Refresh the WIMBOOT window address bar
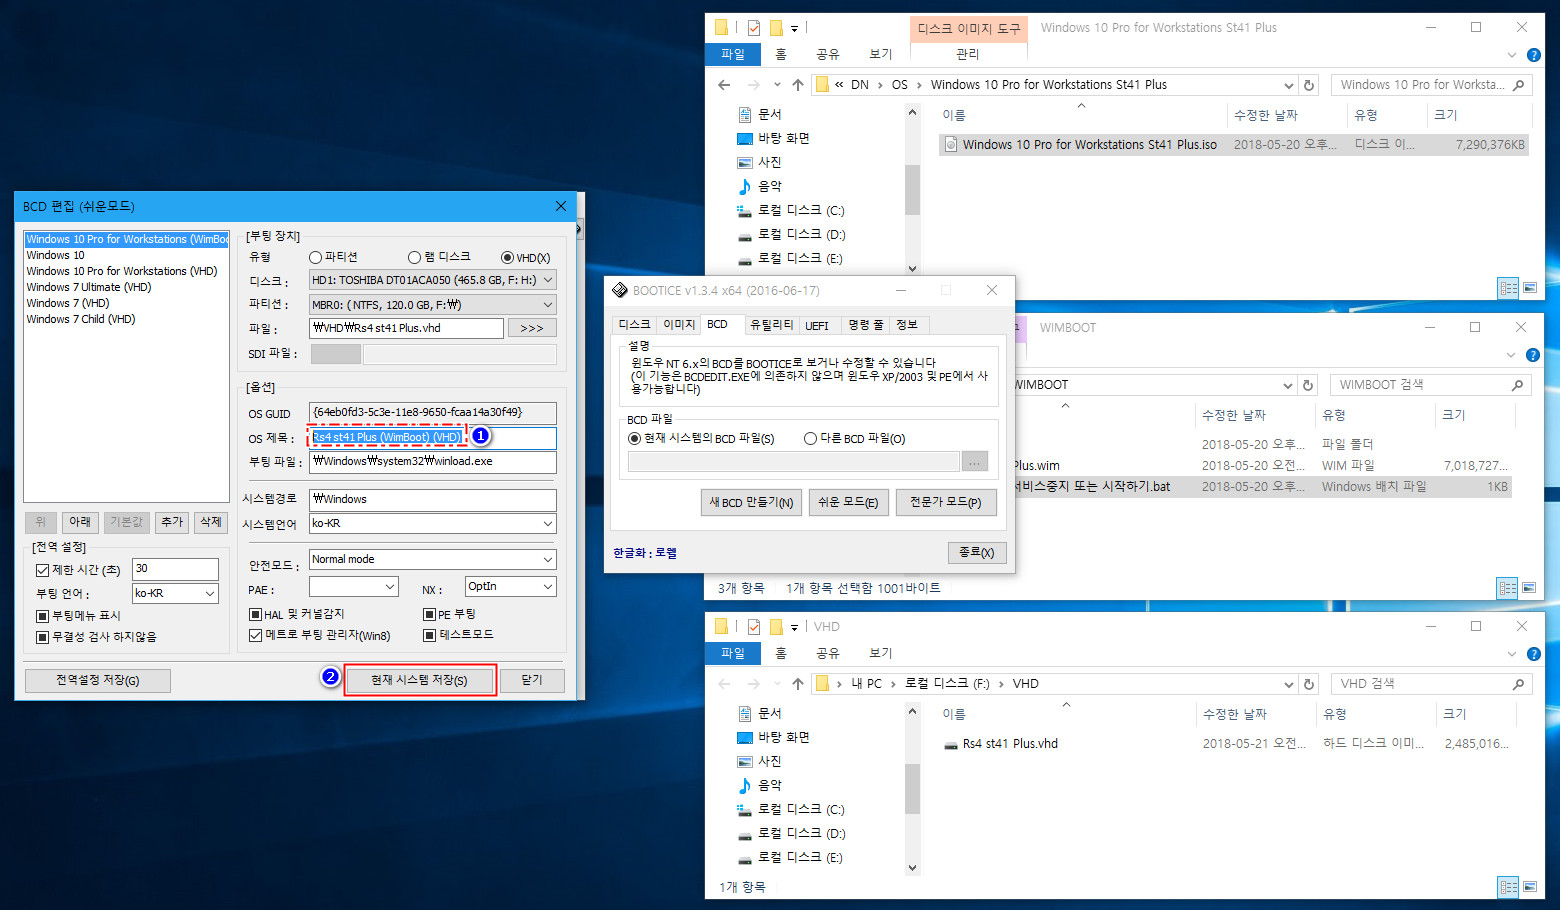 tap(1308, 385)
